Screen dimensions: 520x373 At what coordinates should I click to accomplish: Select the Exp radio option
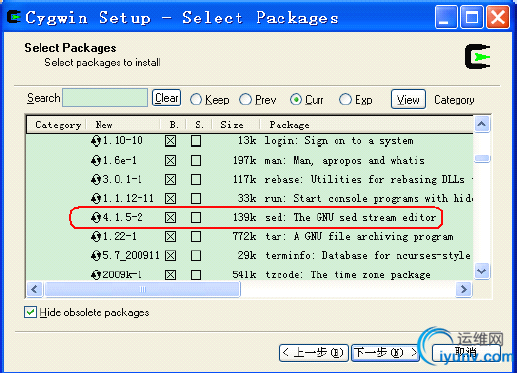(x=345, y=99)
